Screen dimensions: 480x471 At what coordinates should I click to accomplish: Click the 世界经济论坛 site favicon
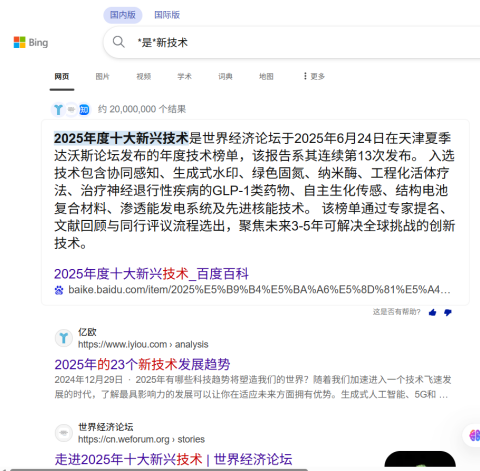[x=64, y=433]
